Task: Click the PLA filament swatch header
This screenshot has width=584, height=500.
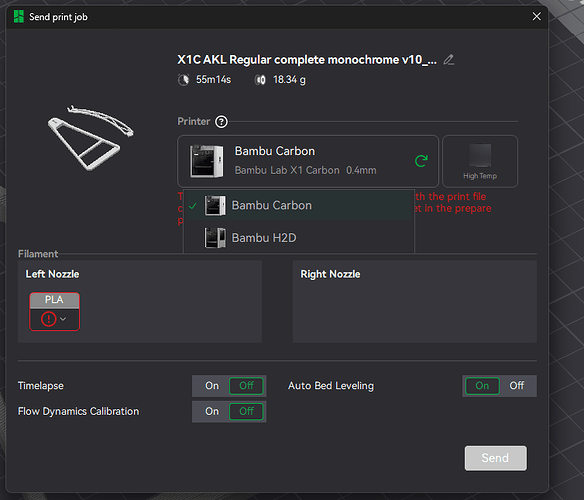Action: pos(54,300)
